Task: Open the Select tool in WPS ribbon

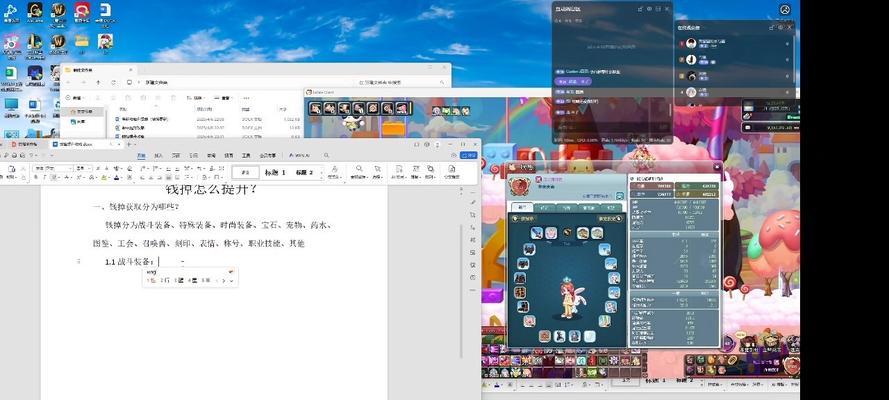Action: [x=376, y=169]
